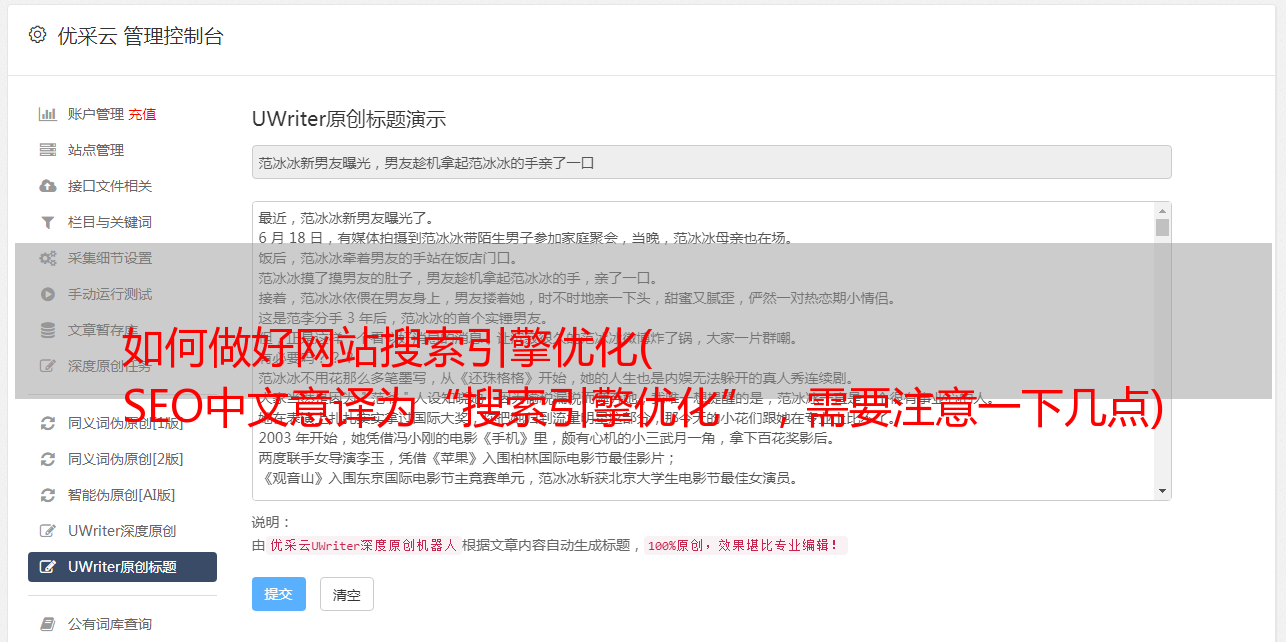Click the book icon for 公有词库查询
This screenshot has height=642, width=1286.
pos(47,624)
